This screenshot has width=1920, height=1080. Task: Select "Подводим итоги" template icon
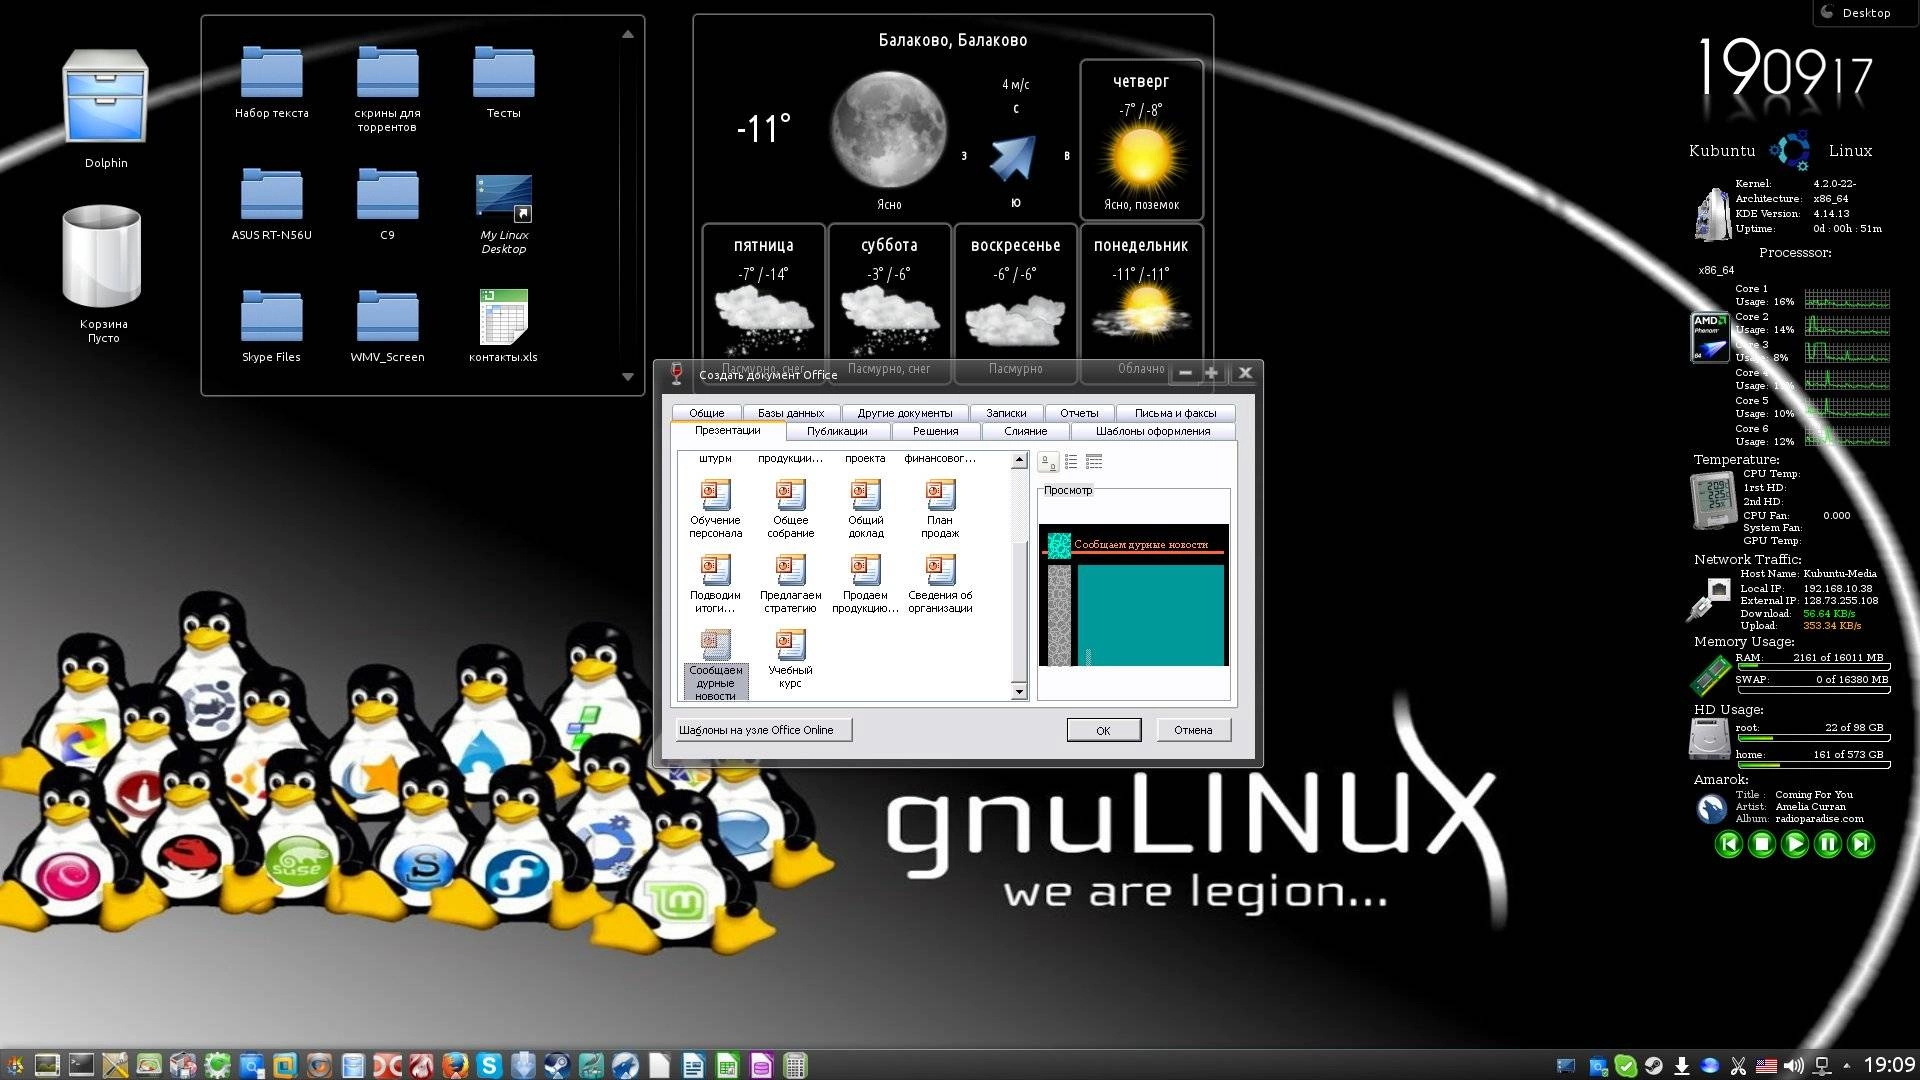pos(715,584)
